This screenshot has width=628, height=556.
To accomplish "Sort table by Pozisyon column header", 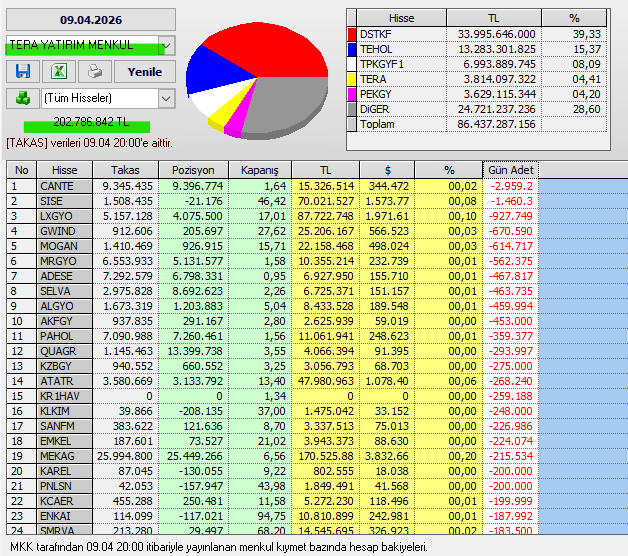I will pos(193,170).
